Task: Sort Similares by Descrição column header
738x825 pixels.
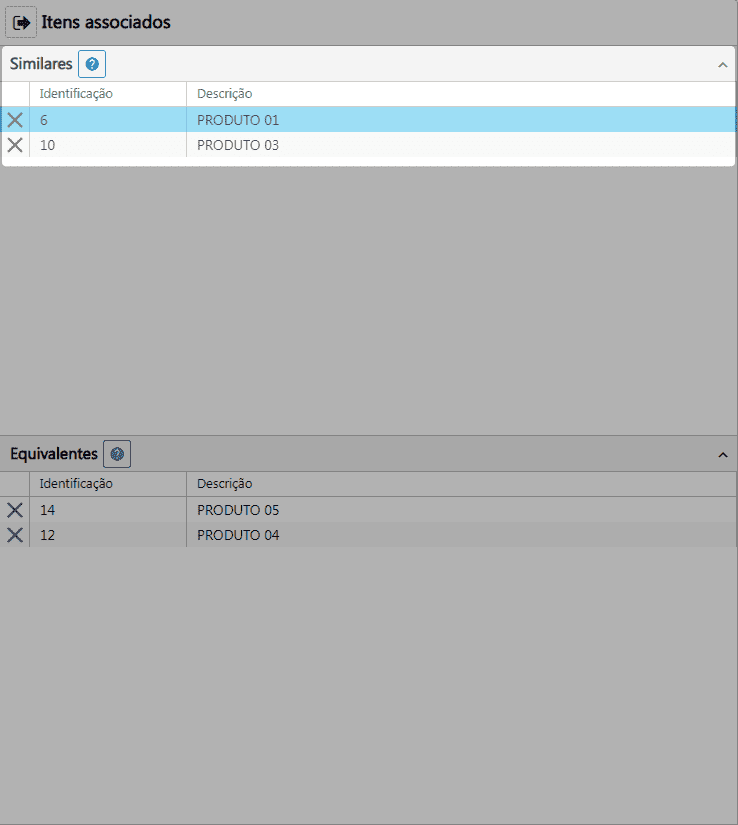Action: click(225, 94)
